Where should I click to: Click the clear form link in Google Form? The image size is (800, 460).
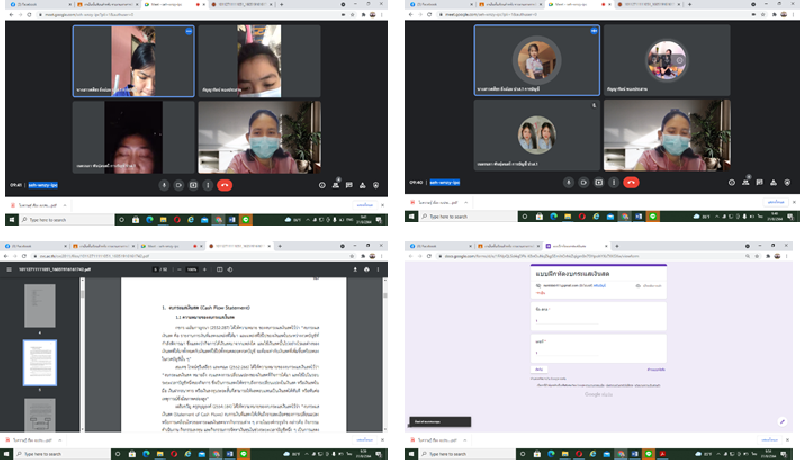656,368
